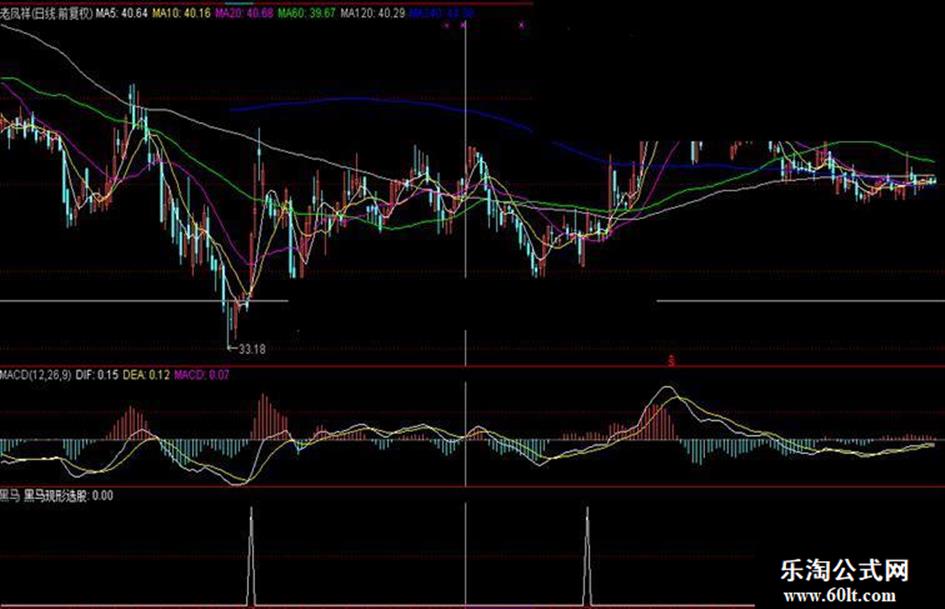Click the purple MACD: 0.07 value
The width and height of the screenshot is (945, 609).
coord(202,374)
